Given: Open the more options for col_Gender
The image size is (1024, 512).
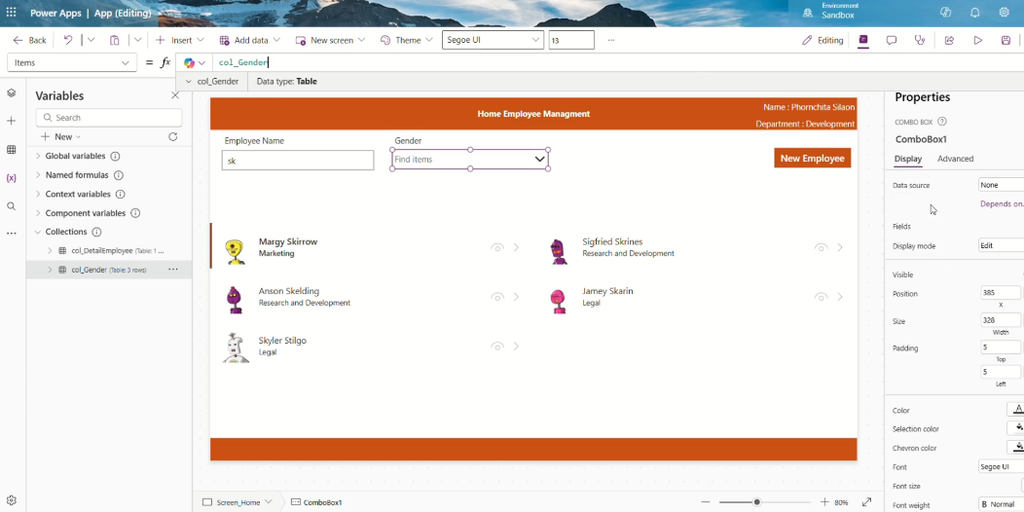Looking at the screenshot, I should (173, 269).
